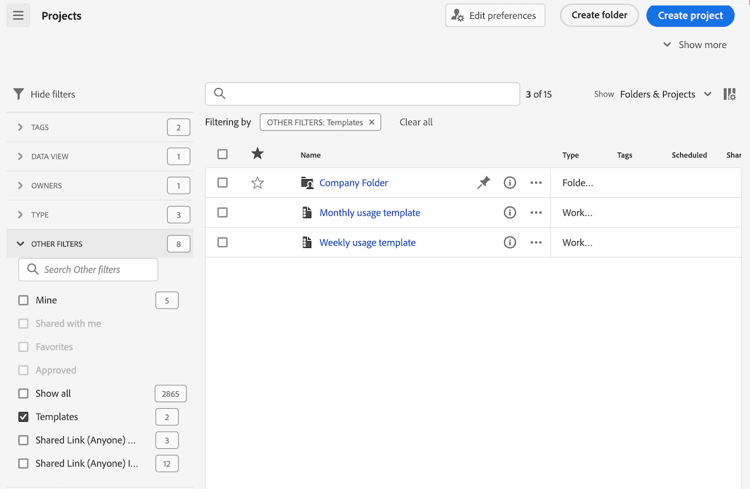Image resolution: width=750 pixels, height=489 pixels.
Task: Open info for Monthly usage template
Action: (510, 213)
